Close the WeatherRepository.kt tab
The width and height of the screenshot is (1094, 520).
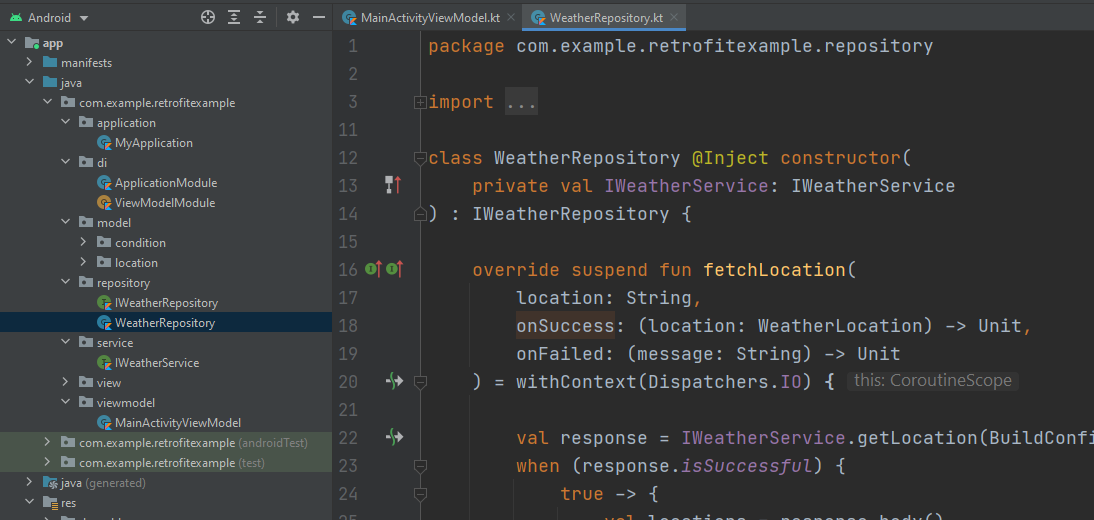[x=674, y=18]
